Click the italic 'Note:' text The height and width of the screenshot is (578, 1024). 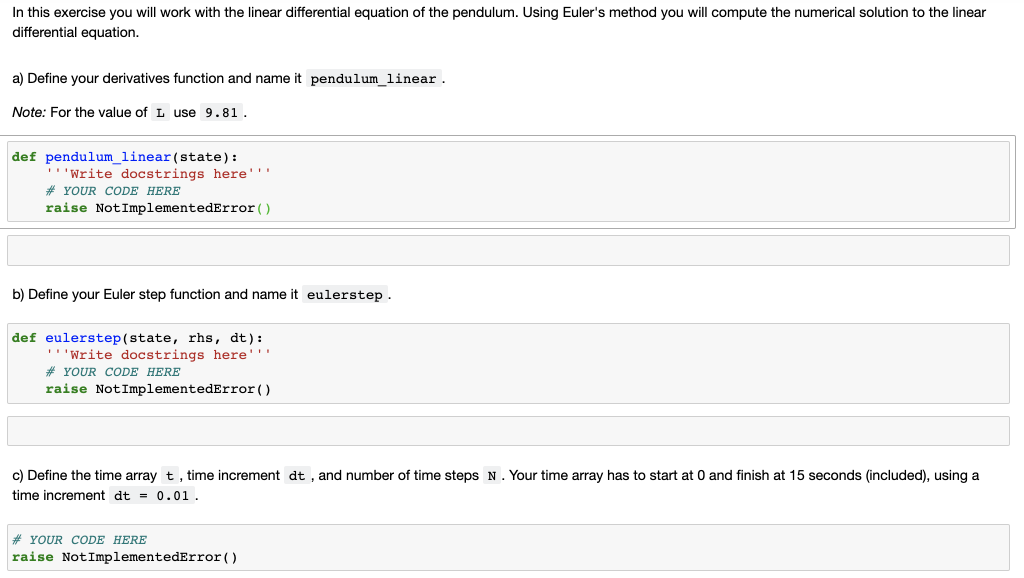(x=29, y=112)
